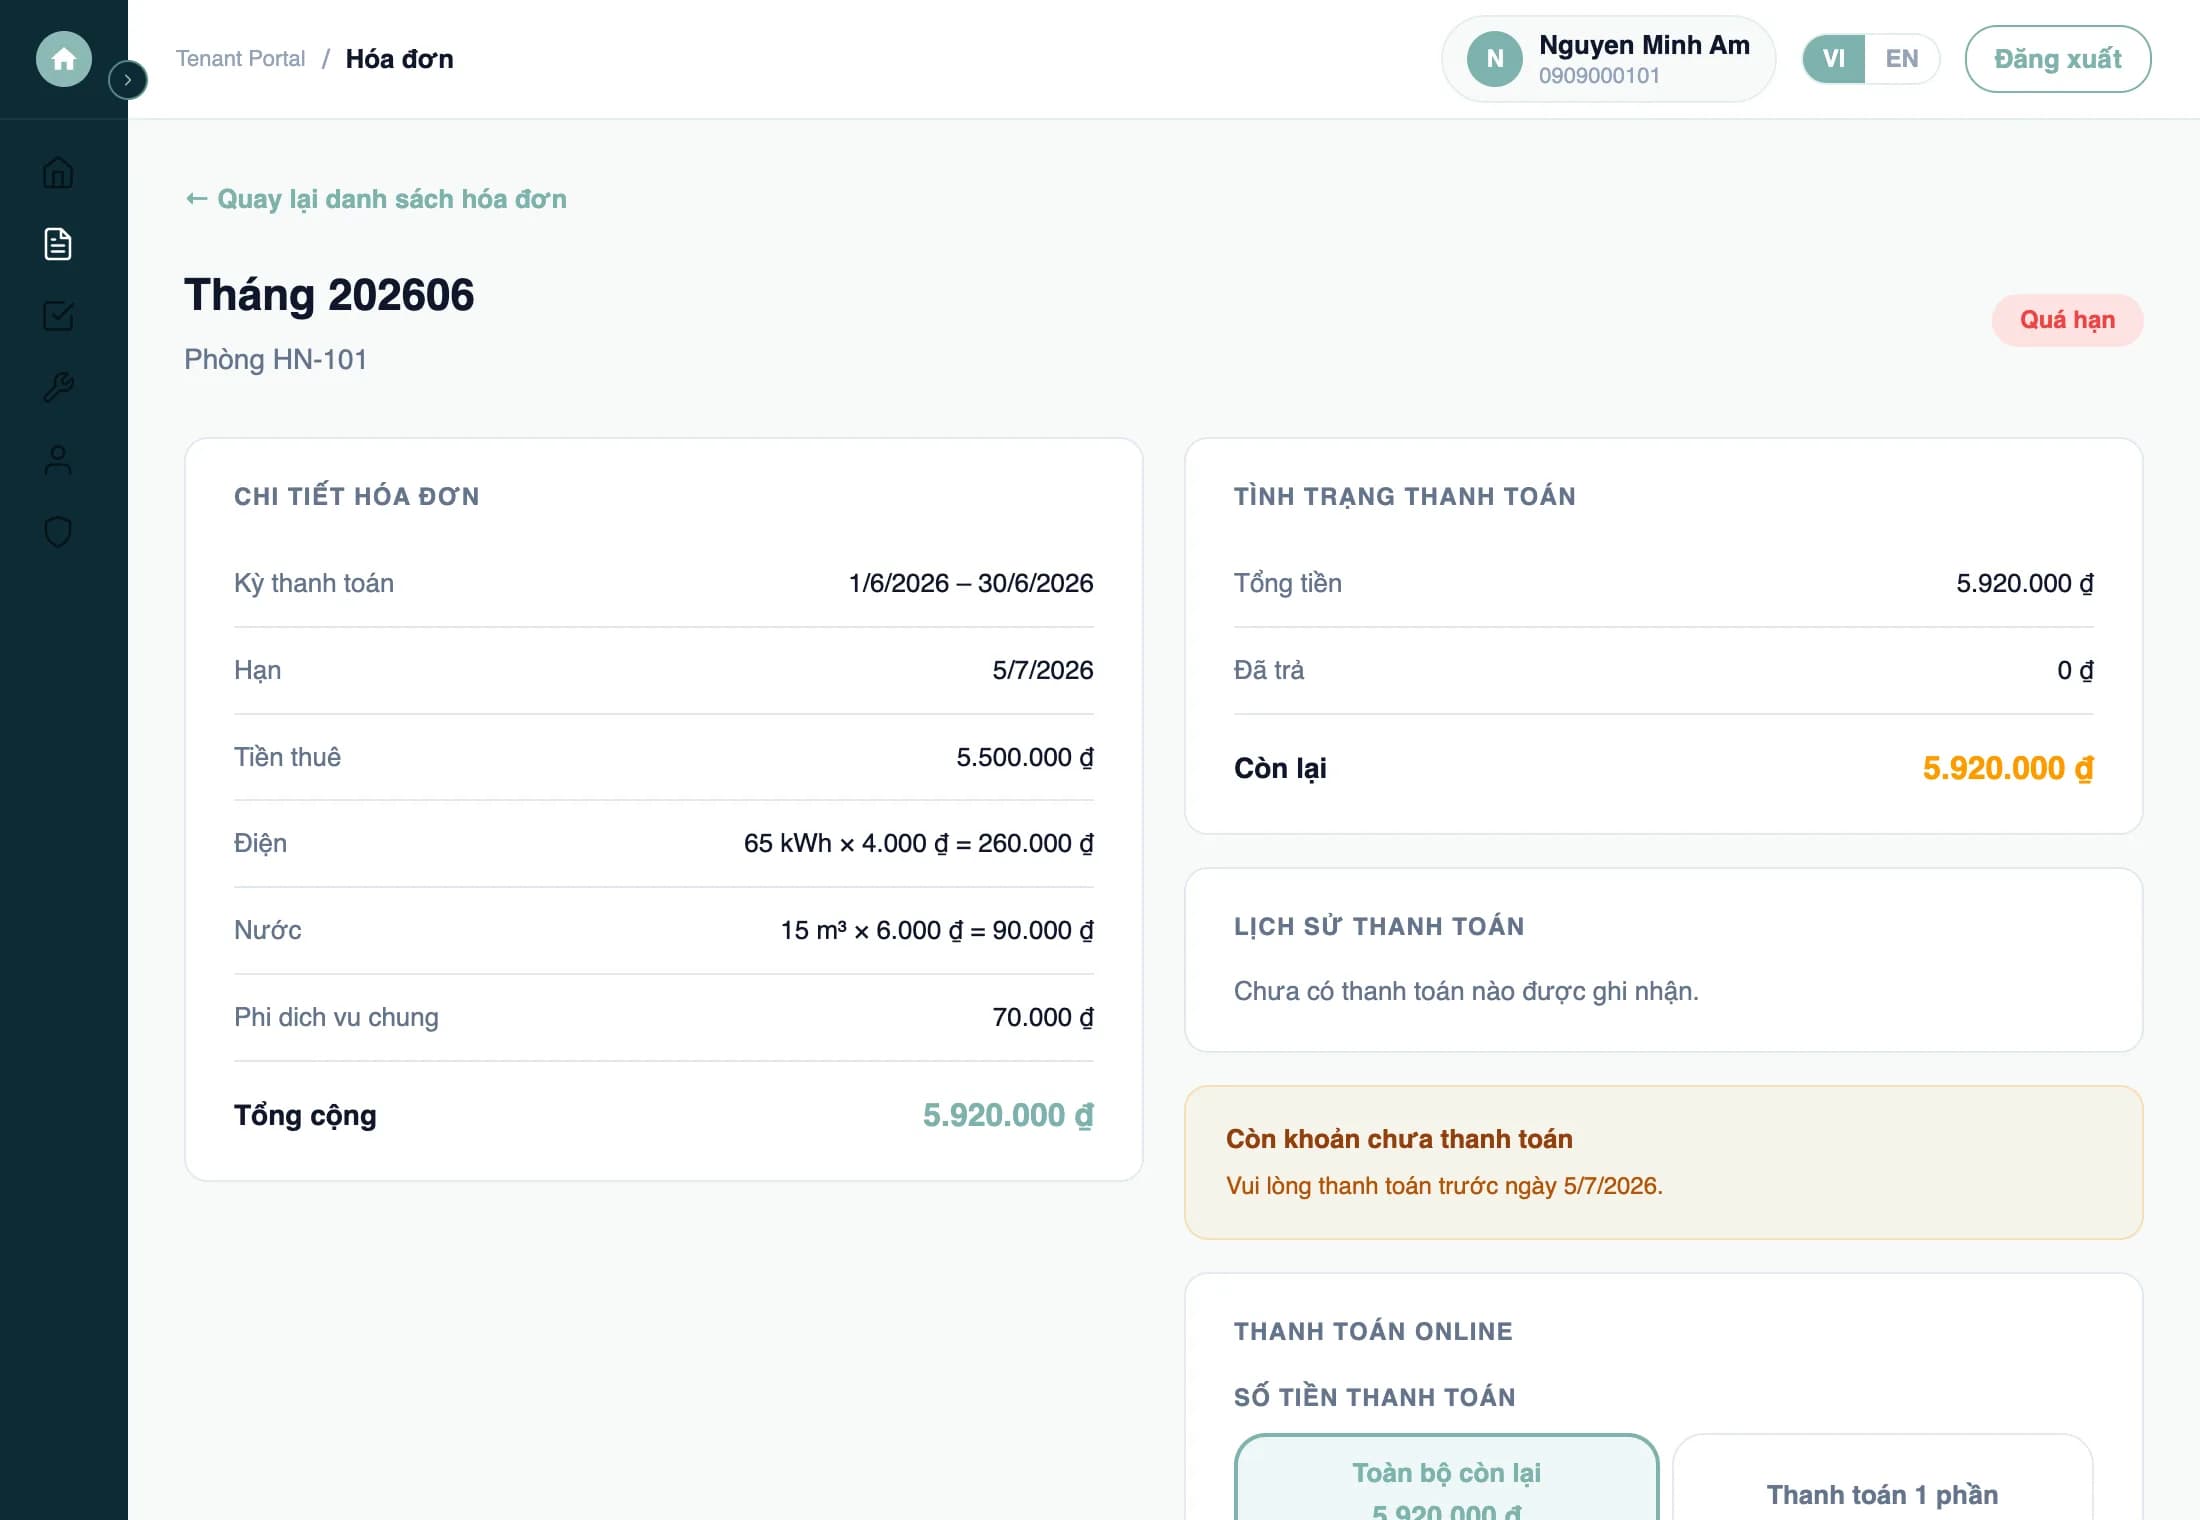The image size is (2200, 1520).
Task: Click Vui lòng thanh toán trước ngày 5/7/2026 message
Action: [x=1444, y=1186]
